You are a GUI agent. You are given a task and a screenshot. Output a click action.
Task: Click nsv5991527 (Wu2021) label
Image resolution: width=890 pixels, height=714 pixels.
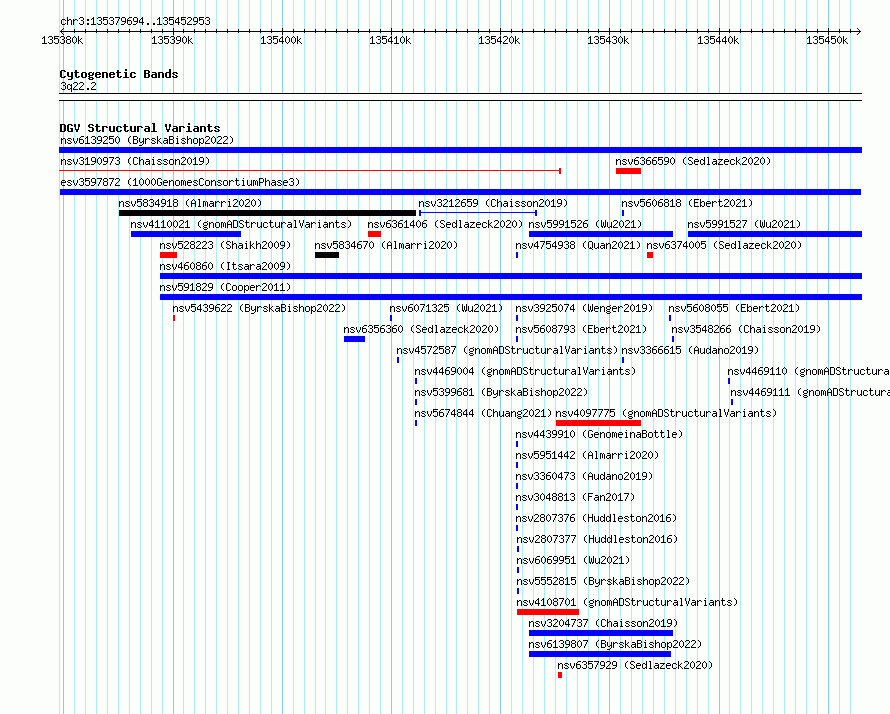pyautogui.click(x=744, y=224)
